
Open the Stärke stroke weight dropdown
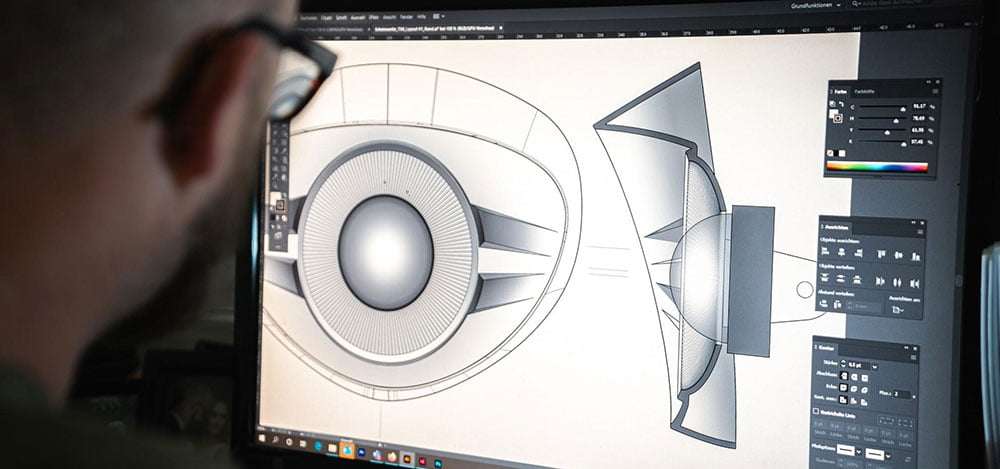[x=874, y=366]
